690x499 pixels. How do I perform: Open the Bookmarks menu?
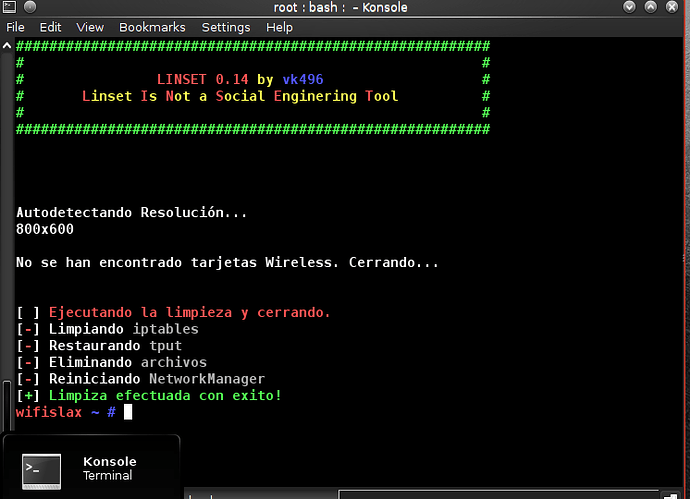[x=152, y=27]
